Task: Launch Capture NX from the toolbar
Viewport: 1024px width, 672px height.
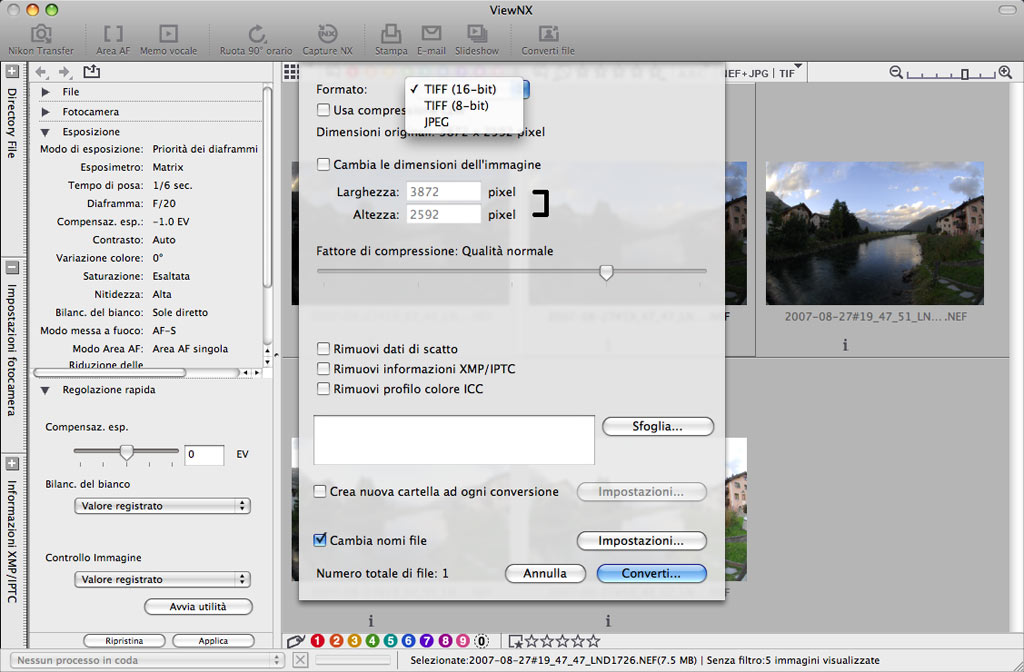Action: [x=327, y=40]
